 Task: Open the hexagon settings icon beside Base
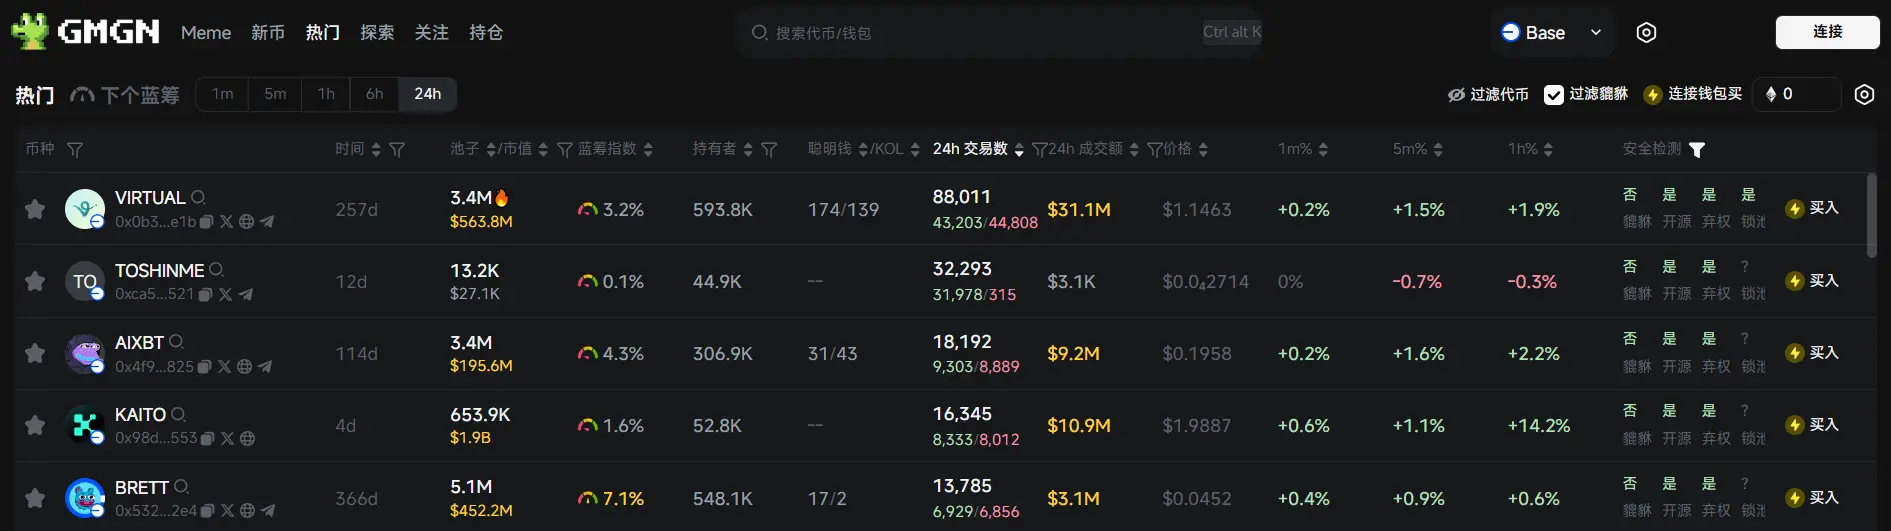[1646, 33]
